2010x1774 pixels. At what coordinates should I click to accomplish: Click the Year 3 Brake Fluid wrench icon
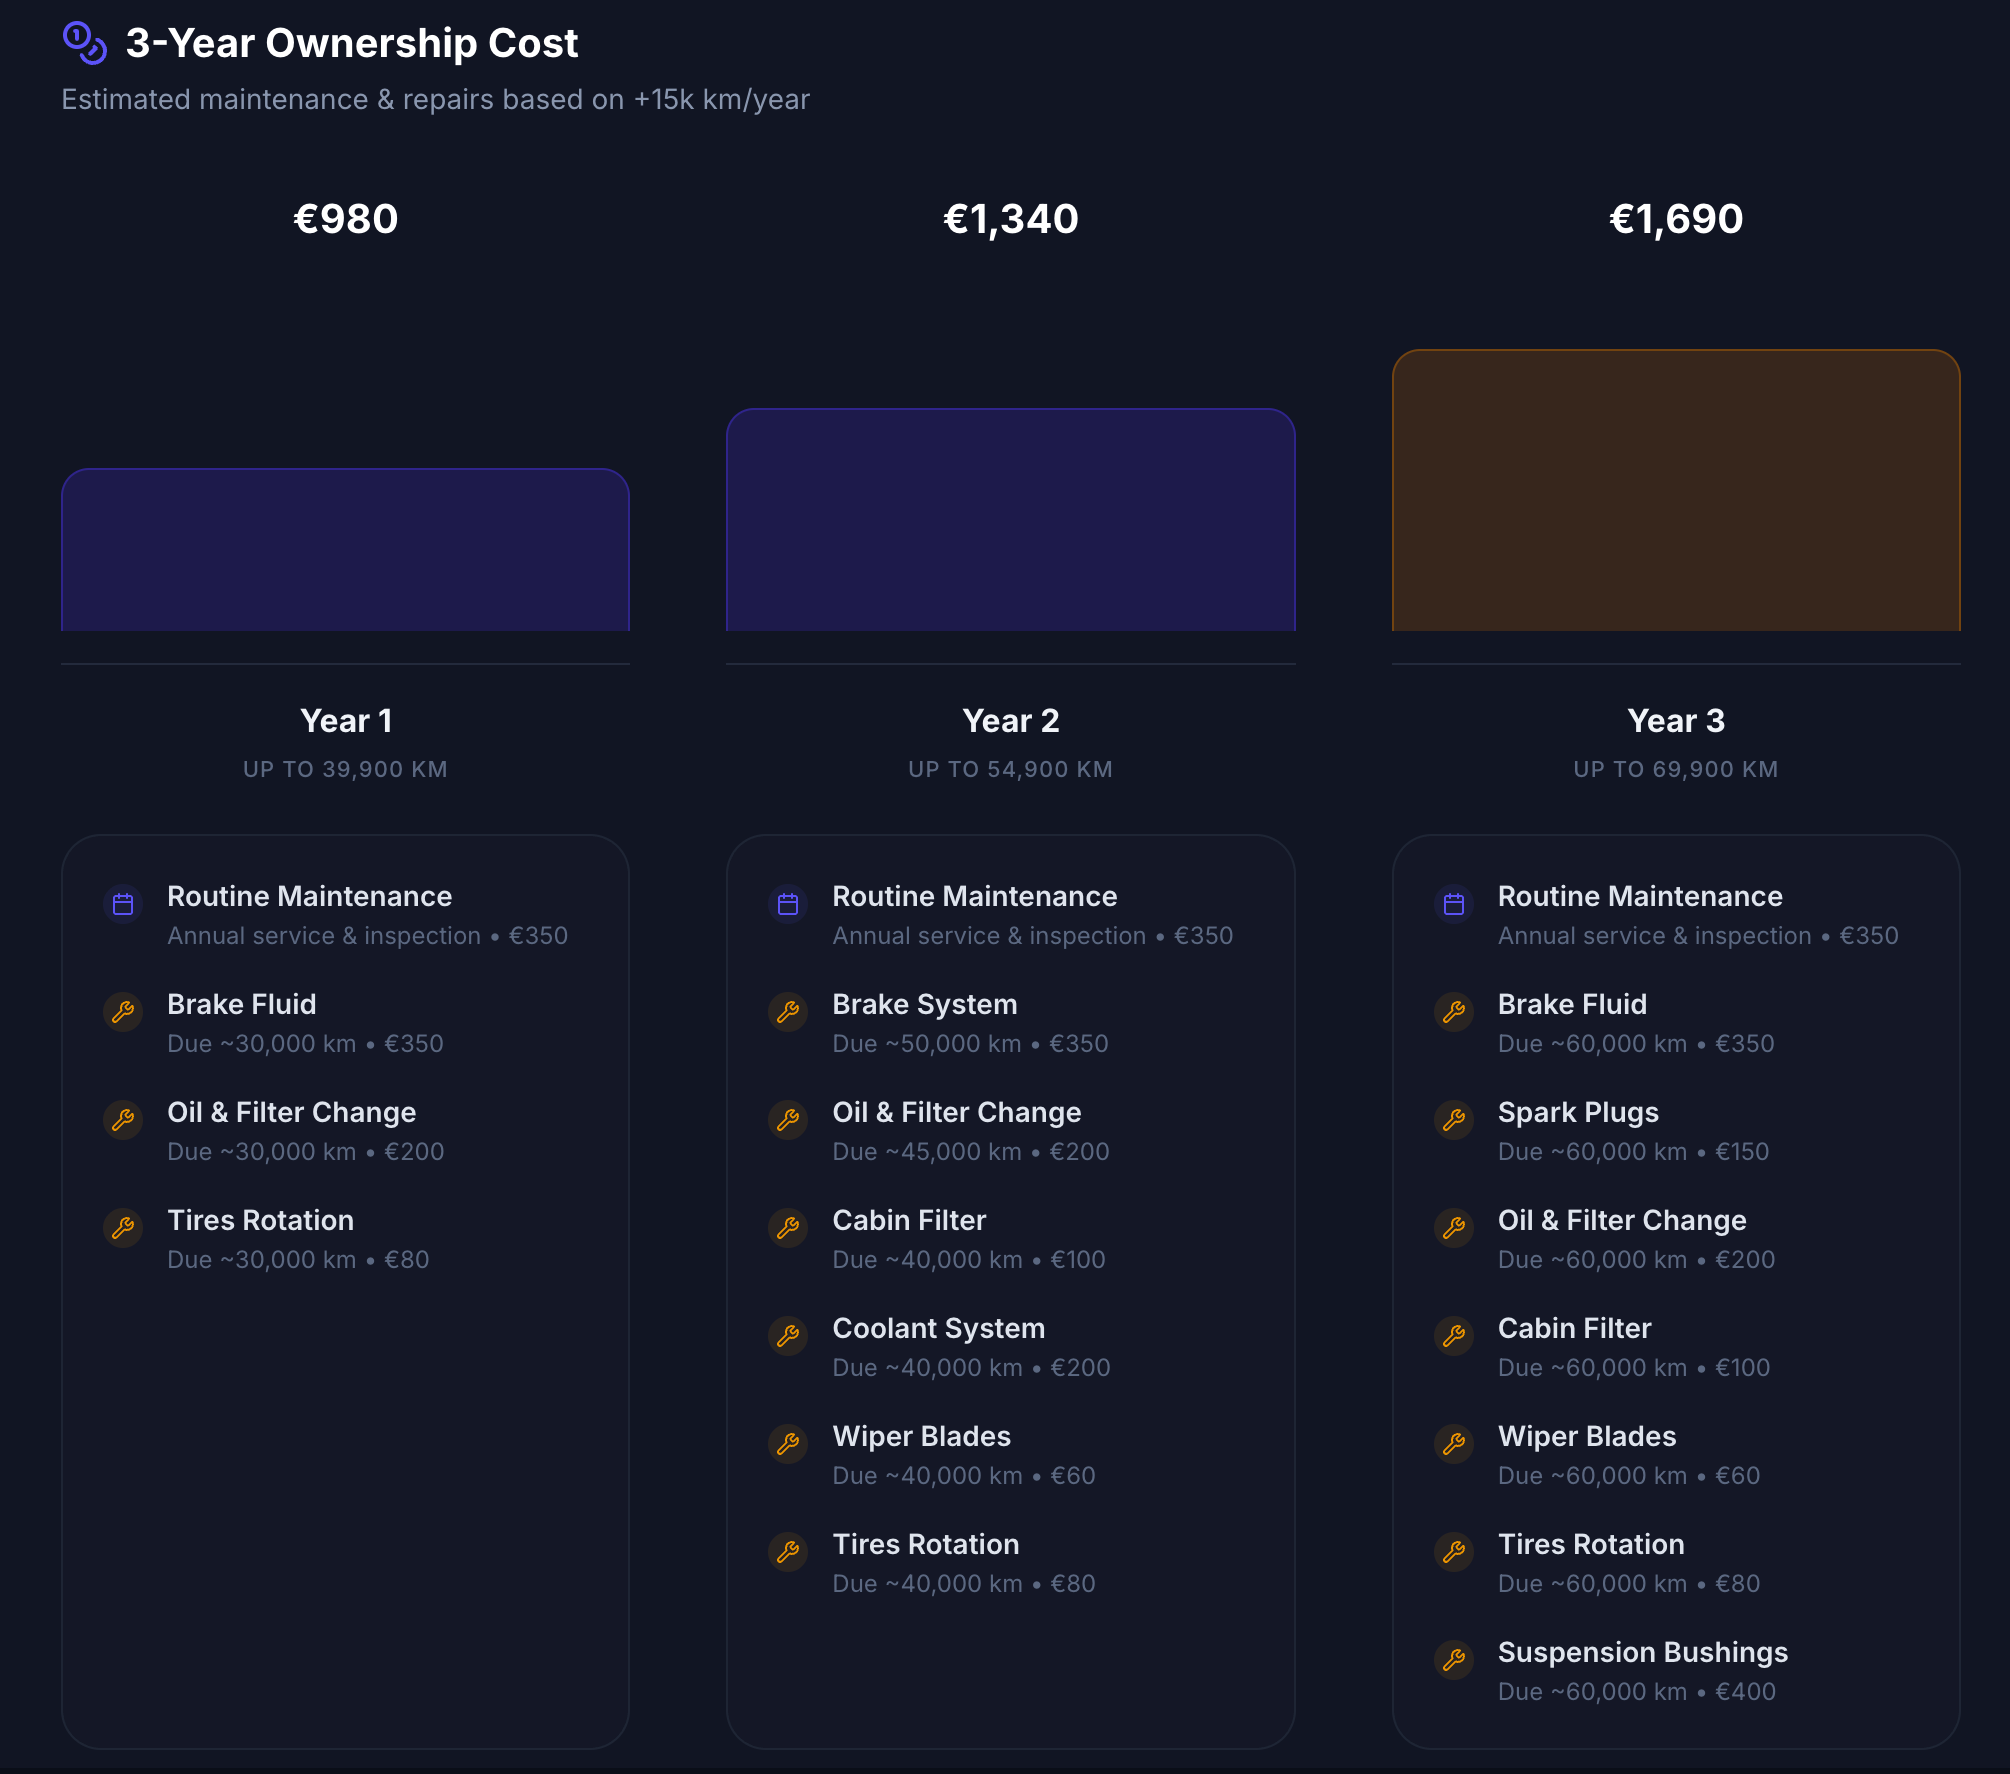tap(1454, 1012)
